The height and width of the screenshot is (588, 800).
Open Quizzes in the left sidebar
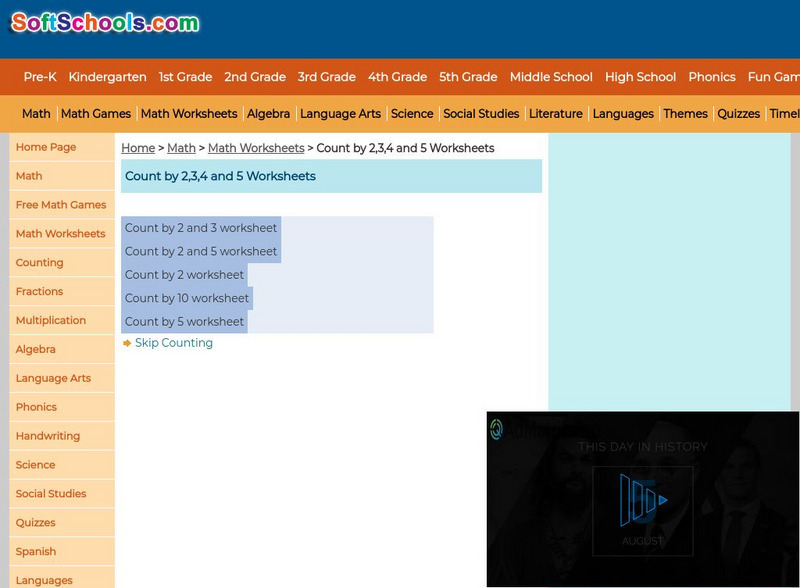coord(62,523)
